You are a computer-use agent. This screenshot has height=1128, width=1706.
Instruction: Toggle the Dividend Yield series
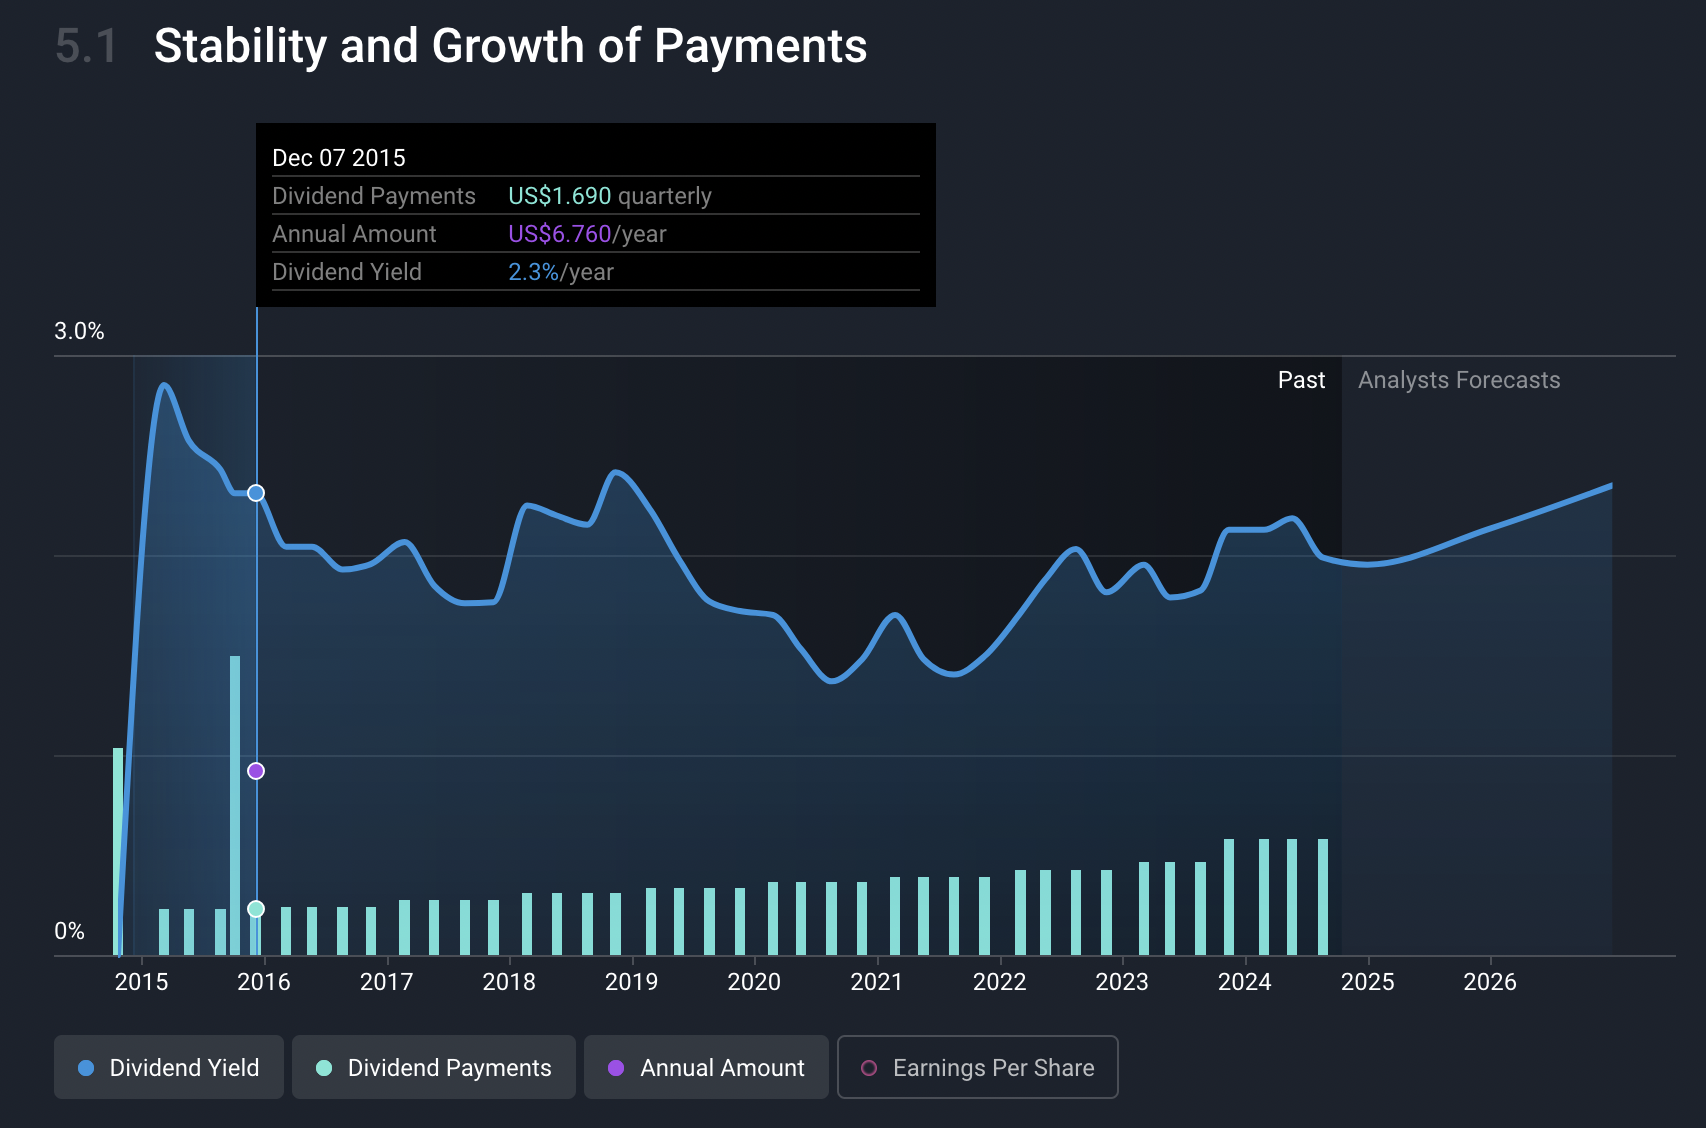point(169,1068)
